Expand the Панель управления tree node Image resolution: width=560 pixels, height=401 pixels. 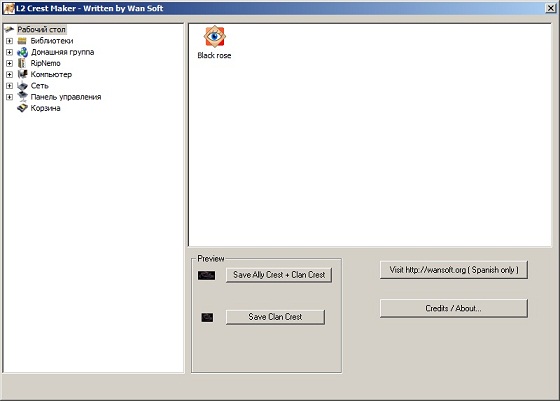coord(9,97)
